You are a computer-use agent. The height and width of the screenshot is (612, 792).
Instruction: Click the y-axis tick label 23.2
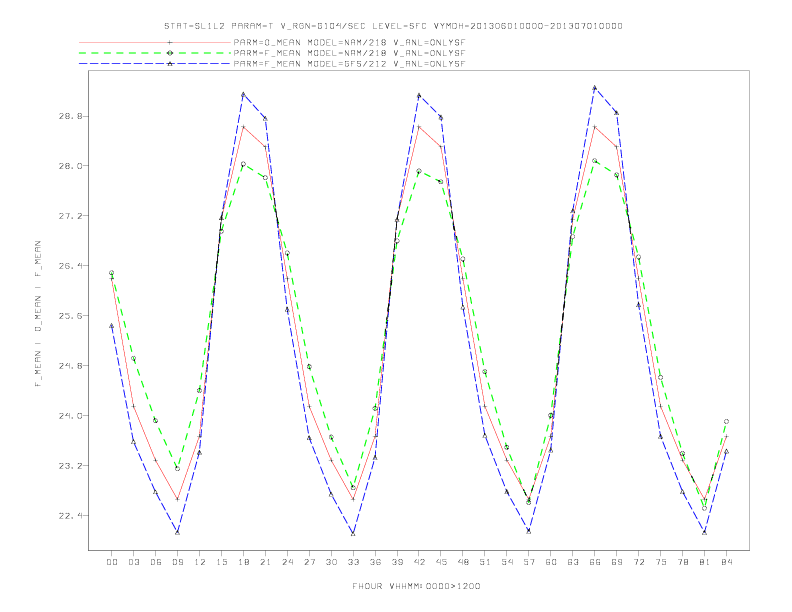pos(69,466)
